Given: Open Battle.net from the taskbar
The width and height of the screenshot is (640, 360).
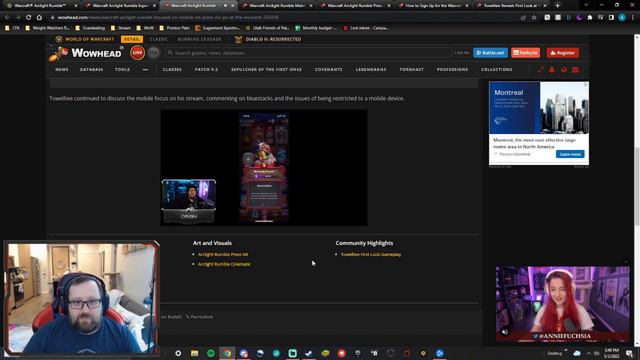Looking at the screenshot, I should [x=439, y=353].
